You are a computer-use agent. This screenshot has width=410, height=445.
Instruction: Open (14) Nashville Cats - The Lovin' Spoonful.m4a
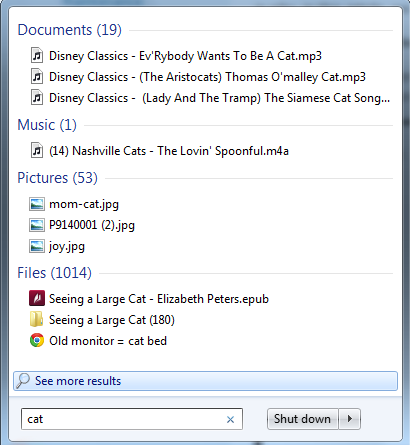(x=169, y=151)
